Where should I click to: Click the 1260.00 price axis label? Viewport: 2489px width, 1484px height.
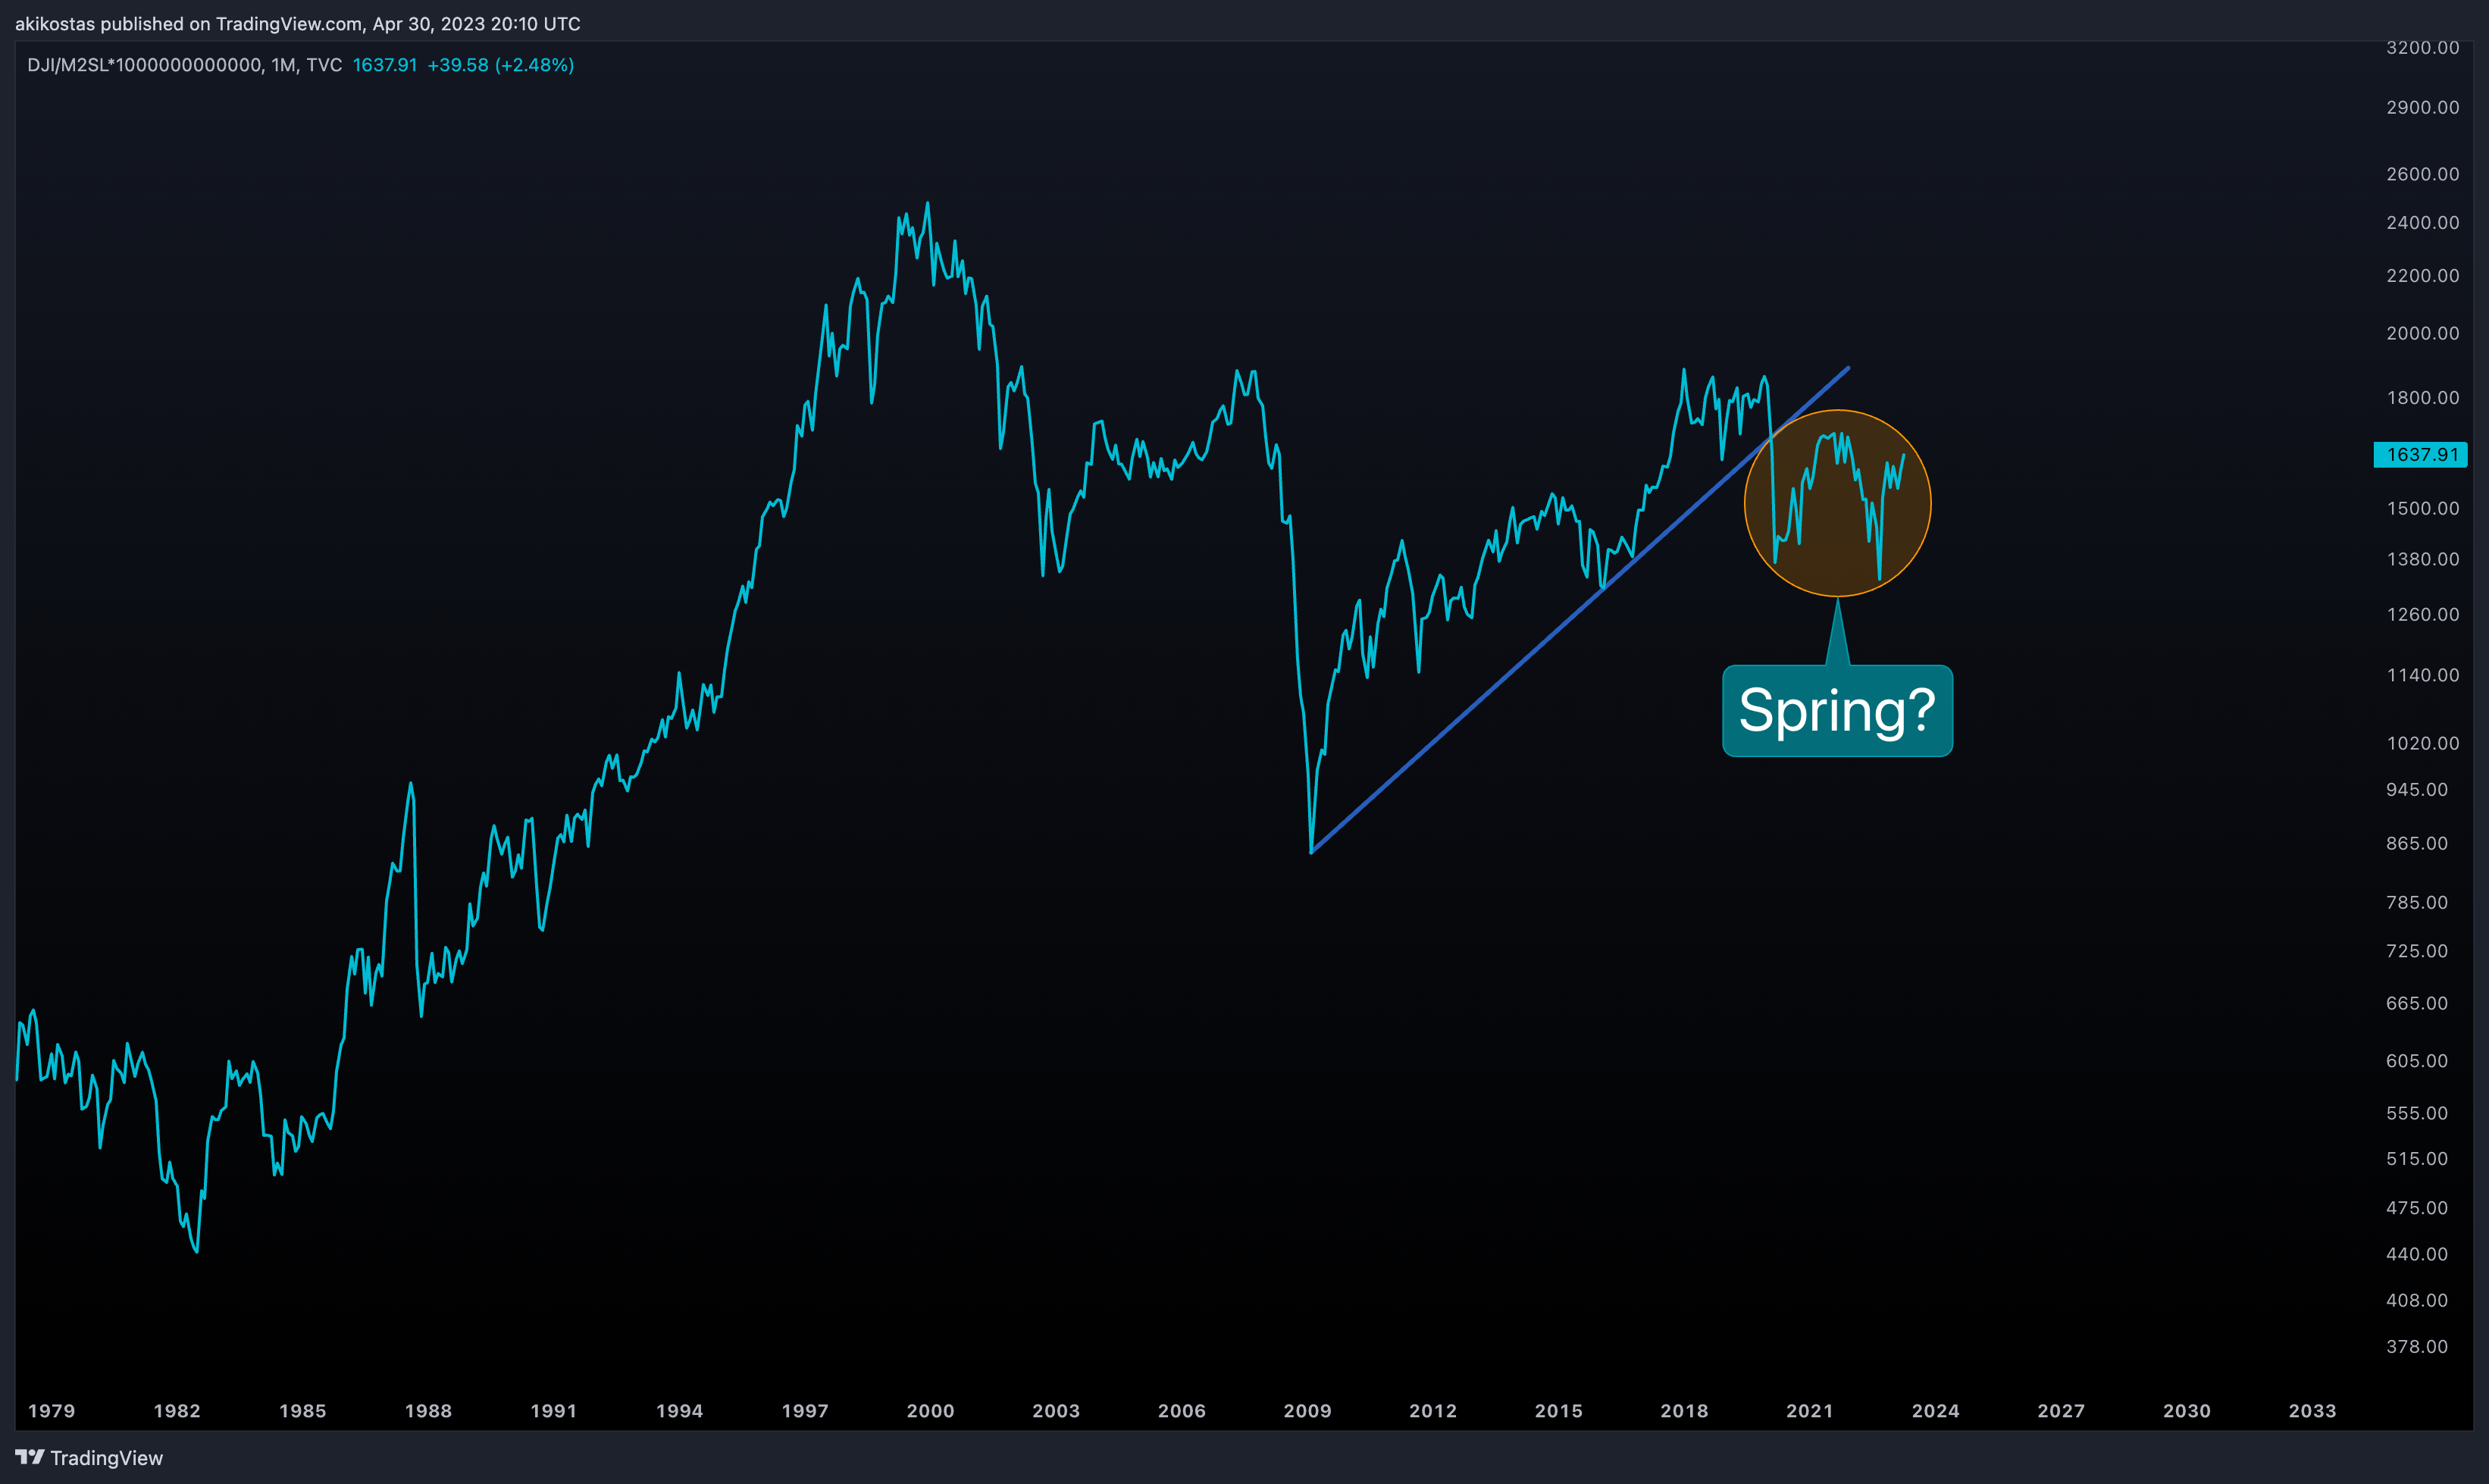[2423, 615]
